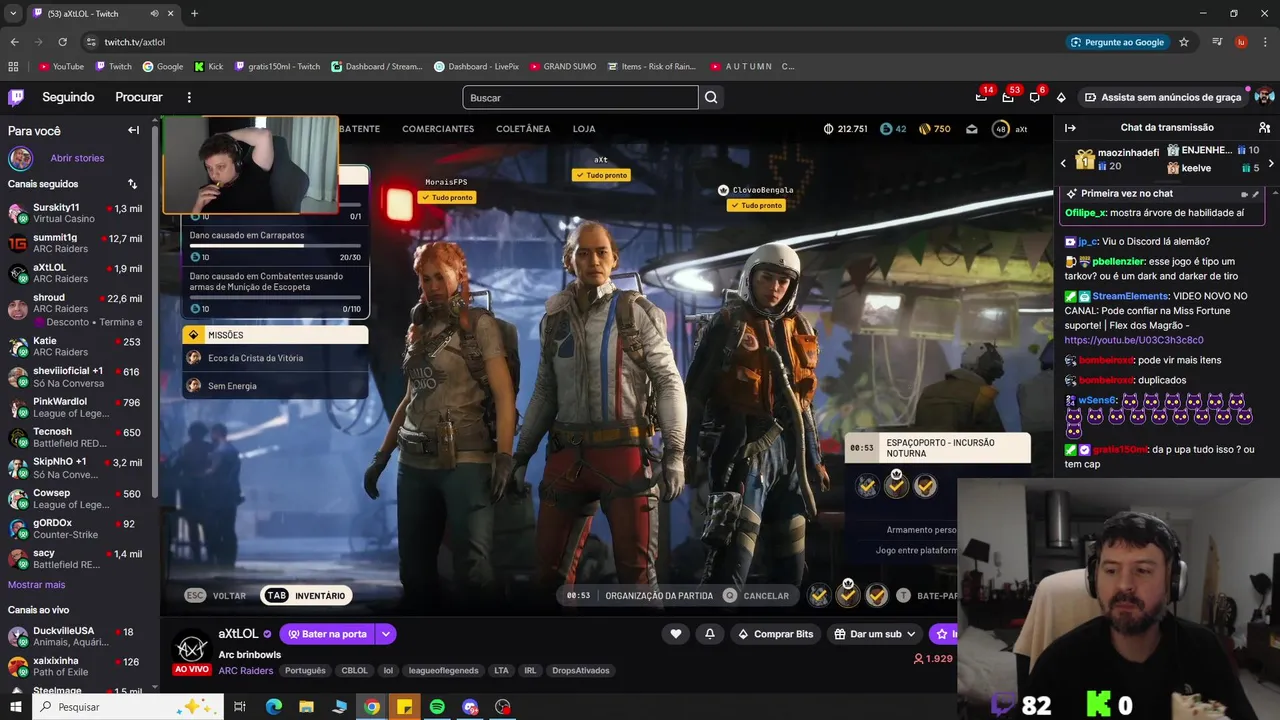Image resolution: width=1280 pixels, height=720 pixels.
Task: Open Cowsep channel in sidebar
Action: tap(77, 498)
